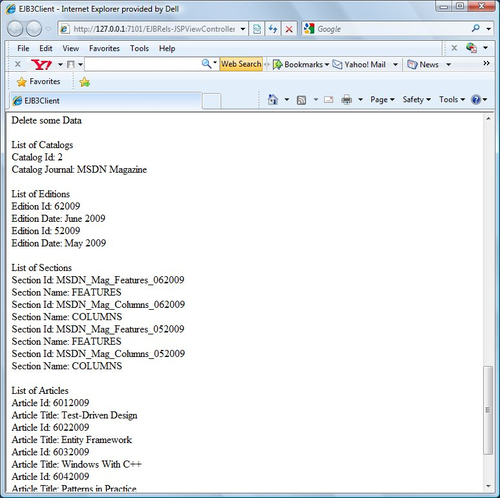Open the View menu
500x498 pixels.
point(71,48)
